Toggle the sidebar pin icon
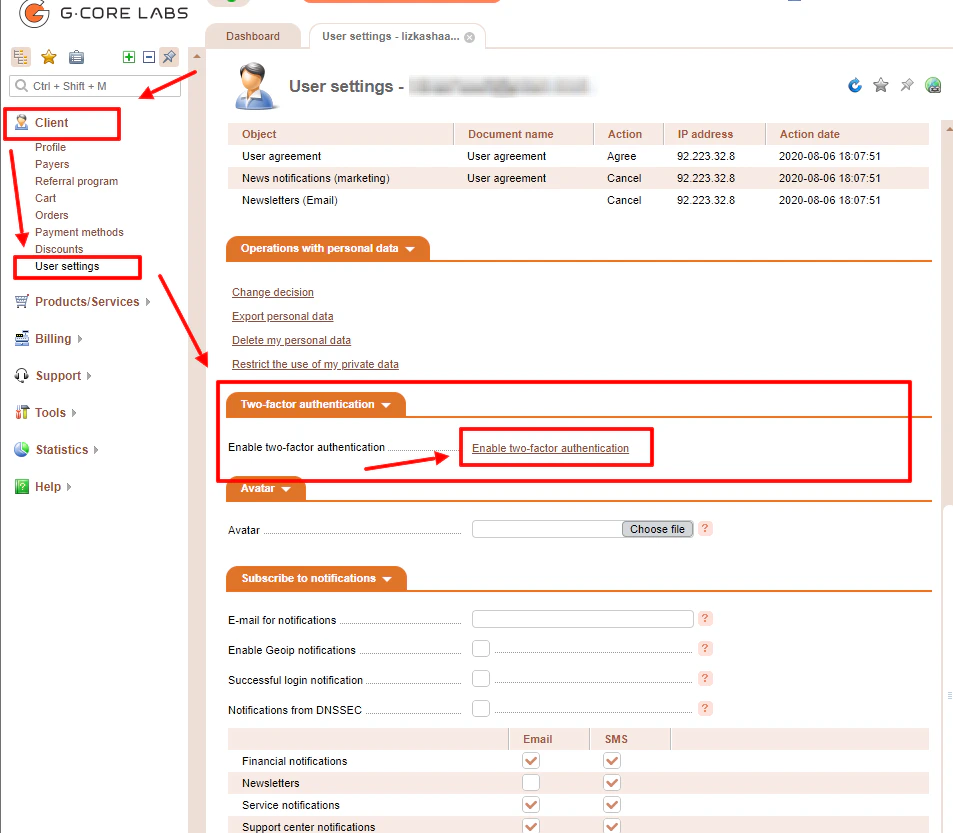This screenshot has height=833, width=953. [169, 57]
